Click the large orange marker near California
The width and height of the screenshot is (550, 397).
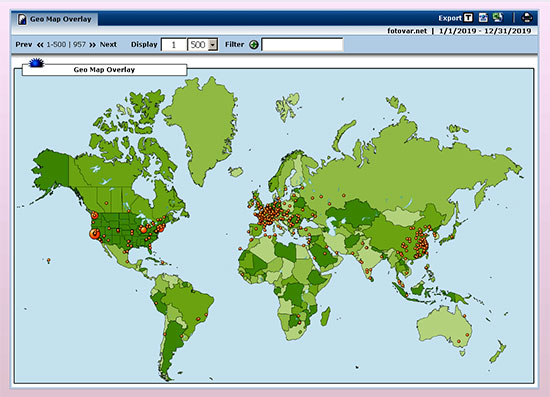(x=94, y=234)
